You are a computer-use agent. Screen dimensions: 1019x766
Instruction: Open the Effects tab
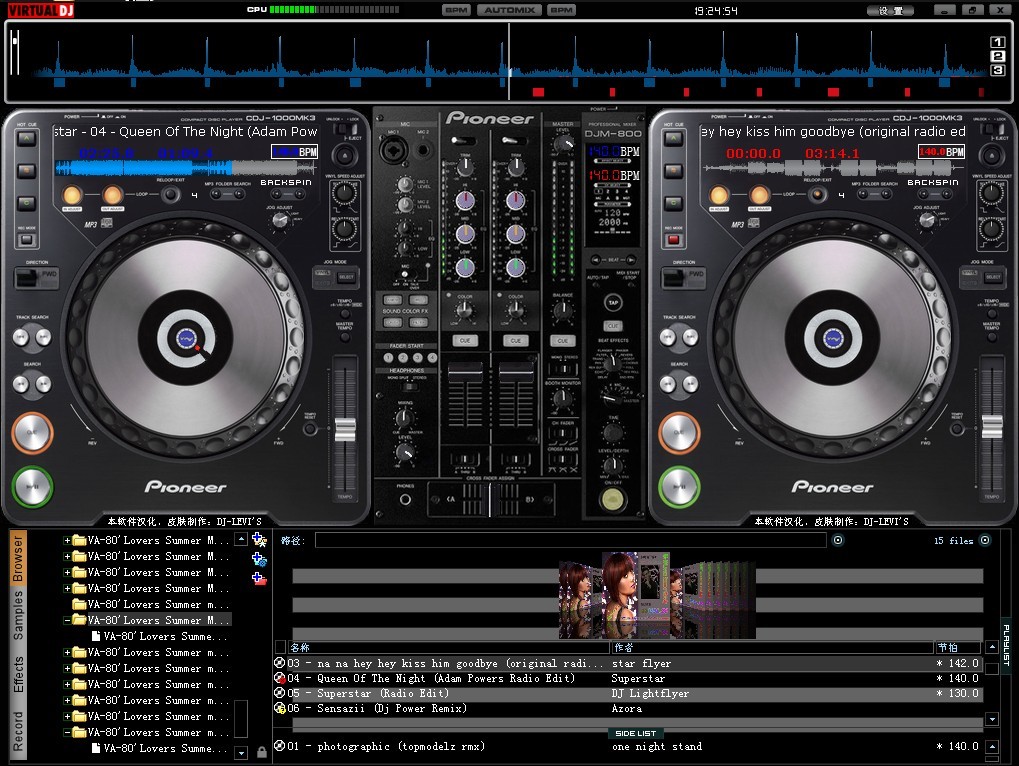(18, 675)
